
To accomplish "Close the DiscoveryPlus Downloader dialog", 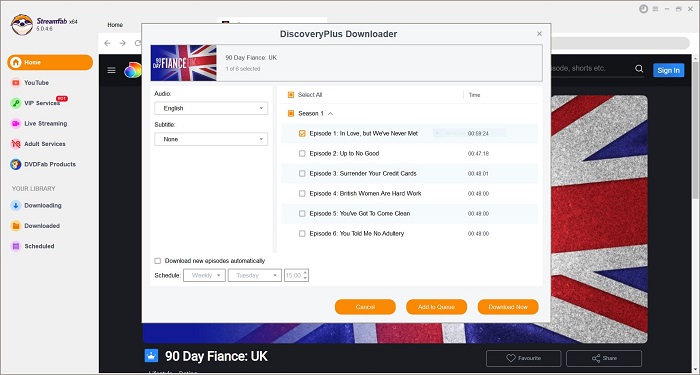I will coord(539,34).
